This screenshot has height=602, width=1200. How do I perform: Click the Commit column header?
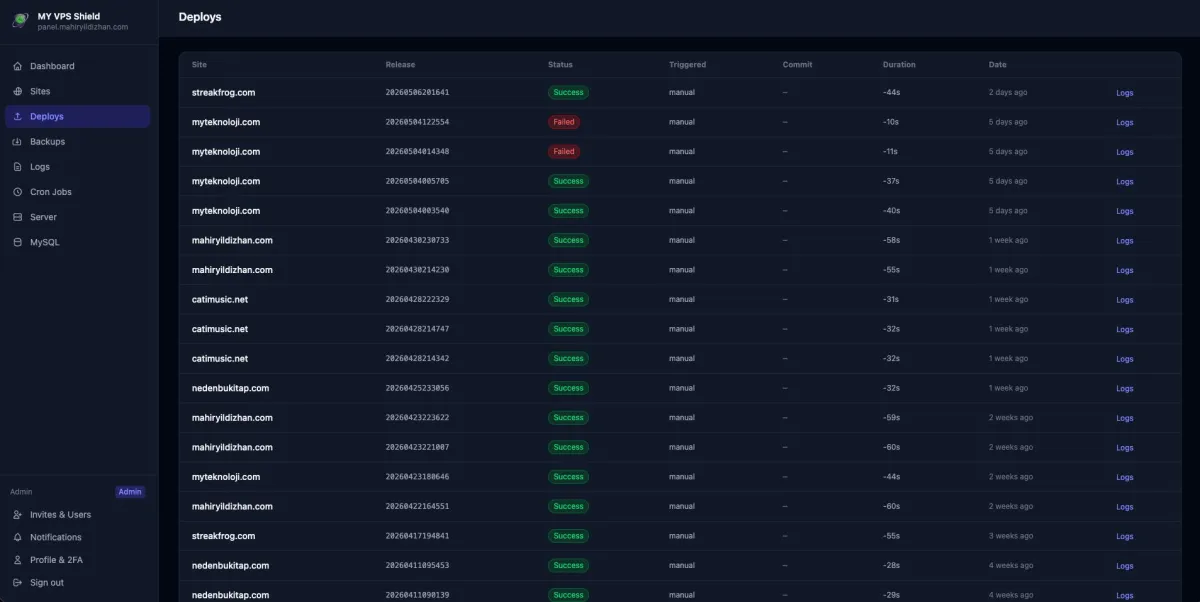point(797,65)
